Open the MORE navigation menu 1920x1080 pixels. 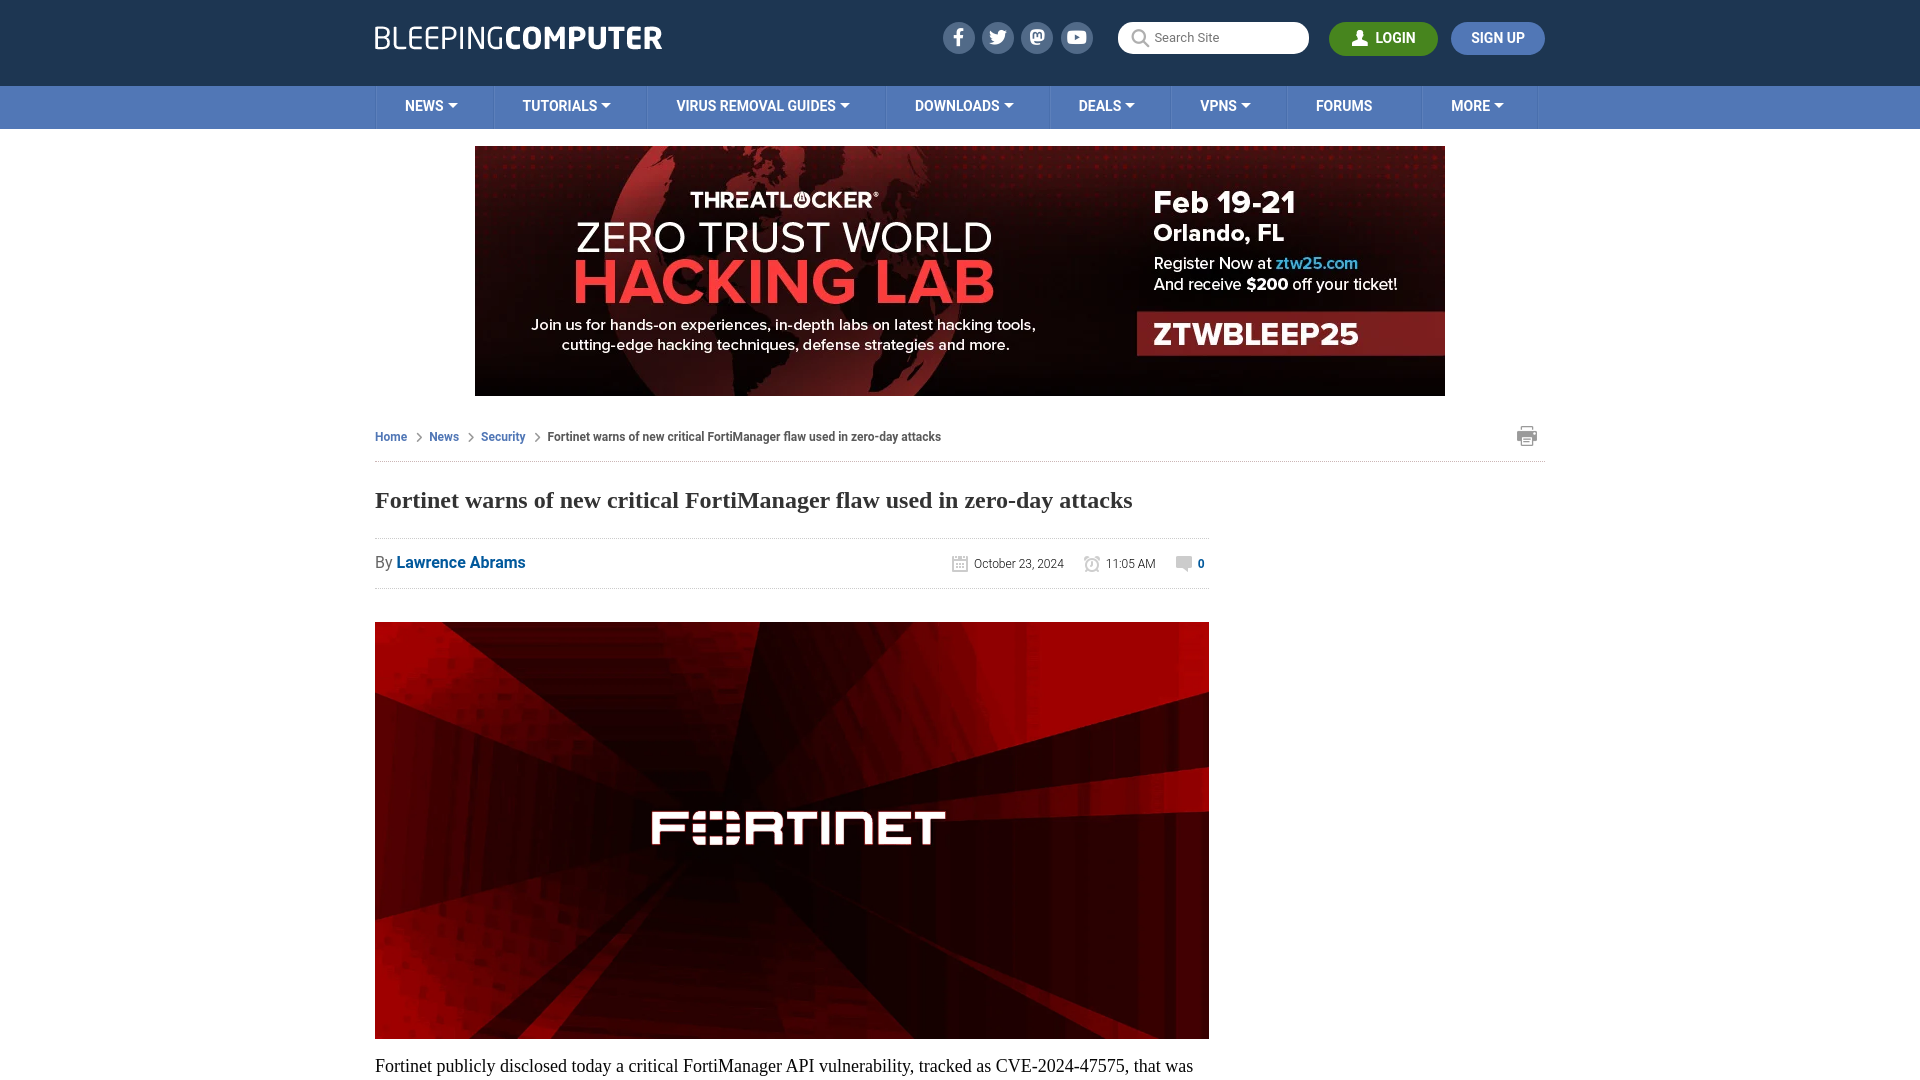click(1477, 105)
